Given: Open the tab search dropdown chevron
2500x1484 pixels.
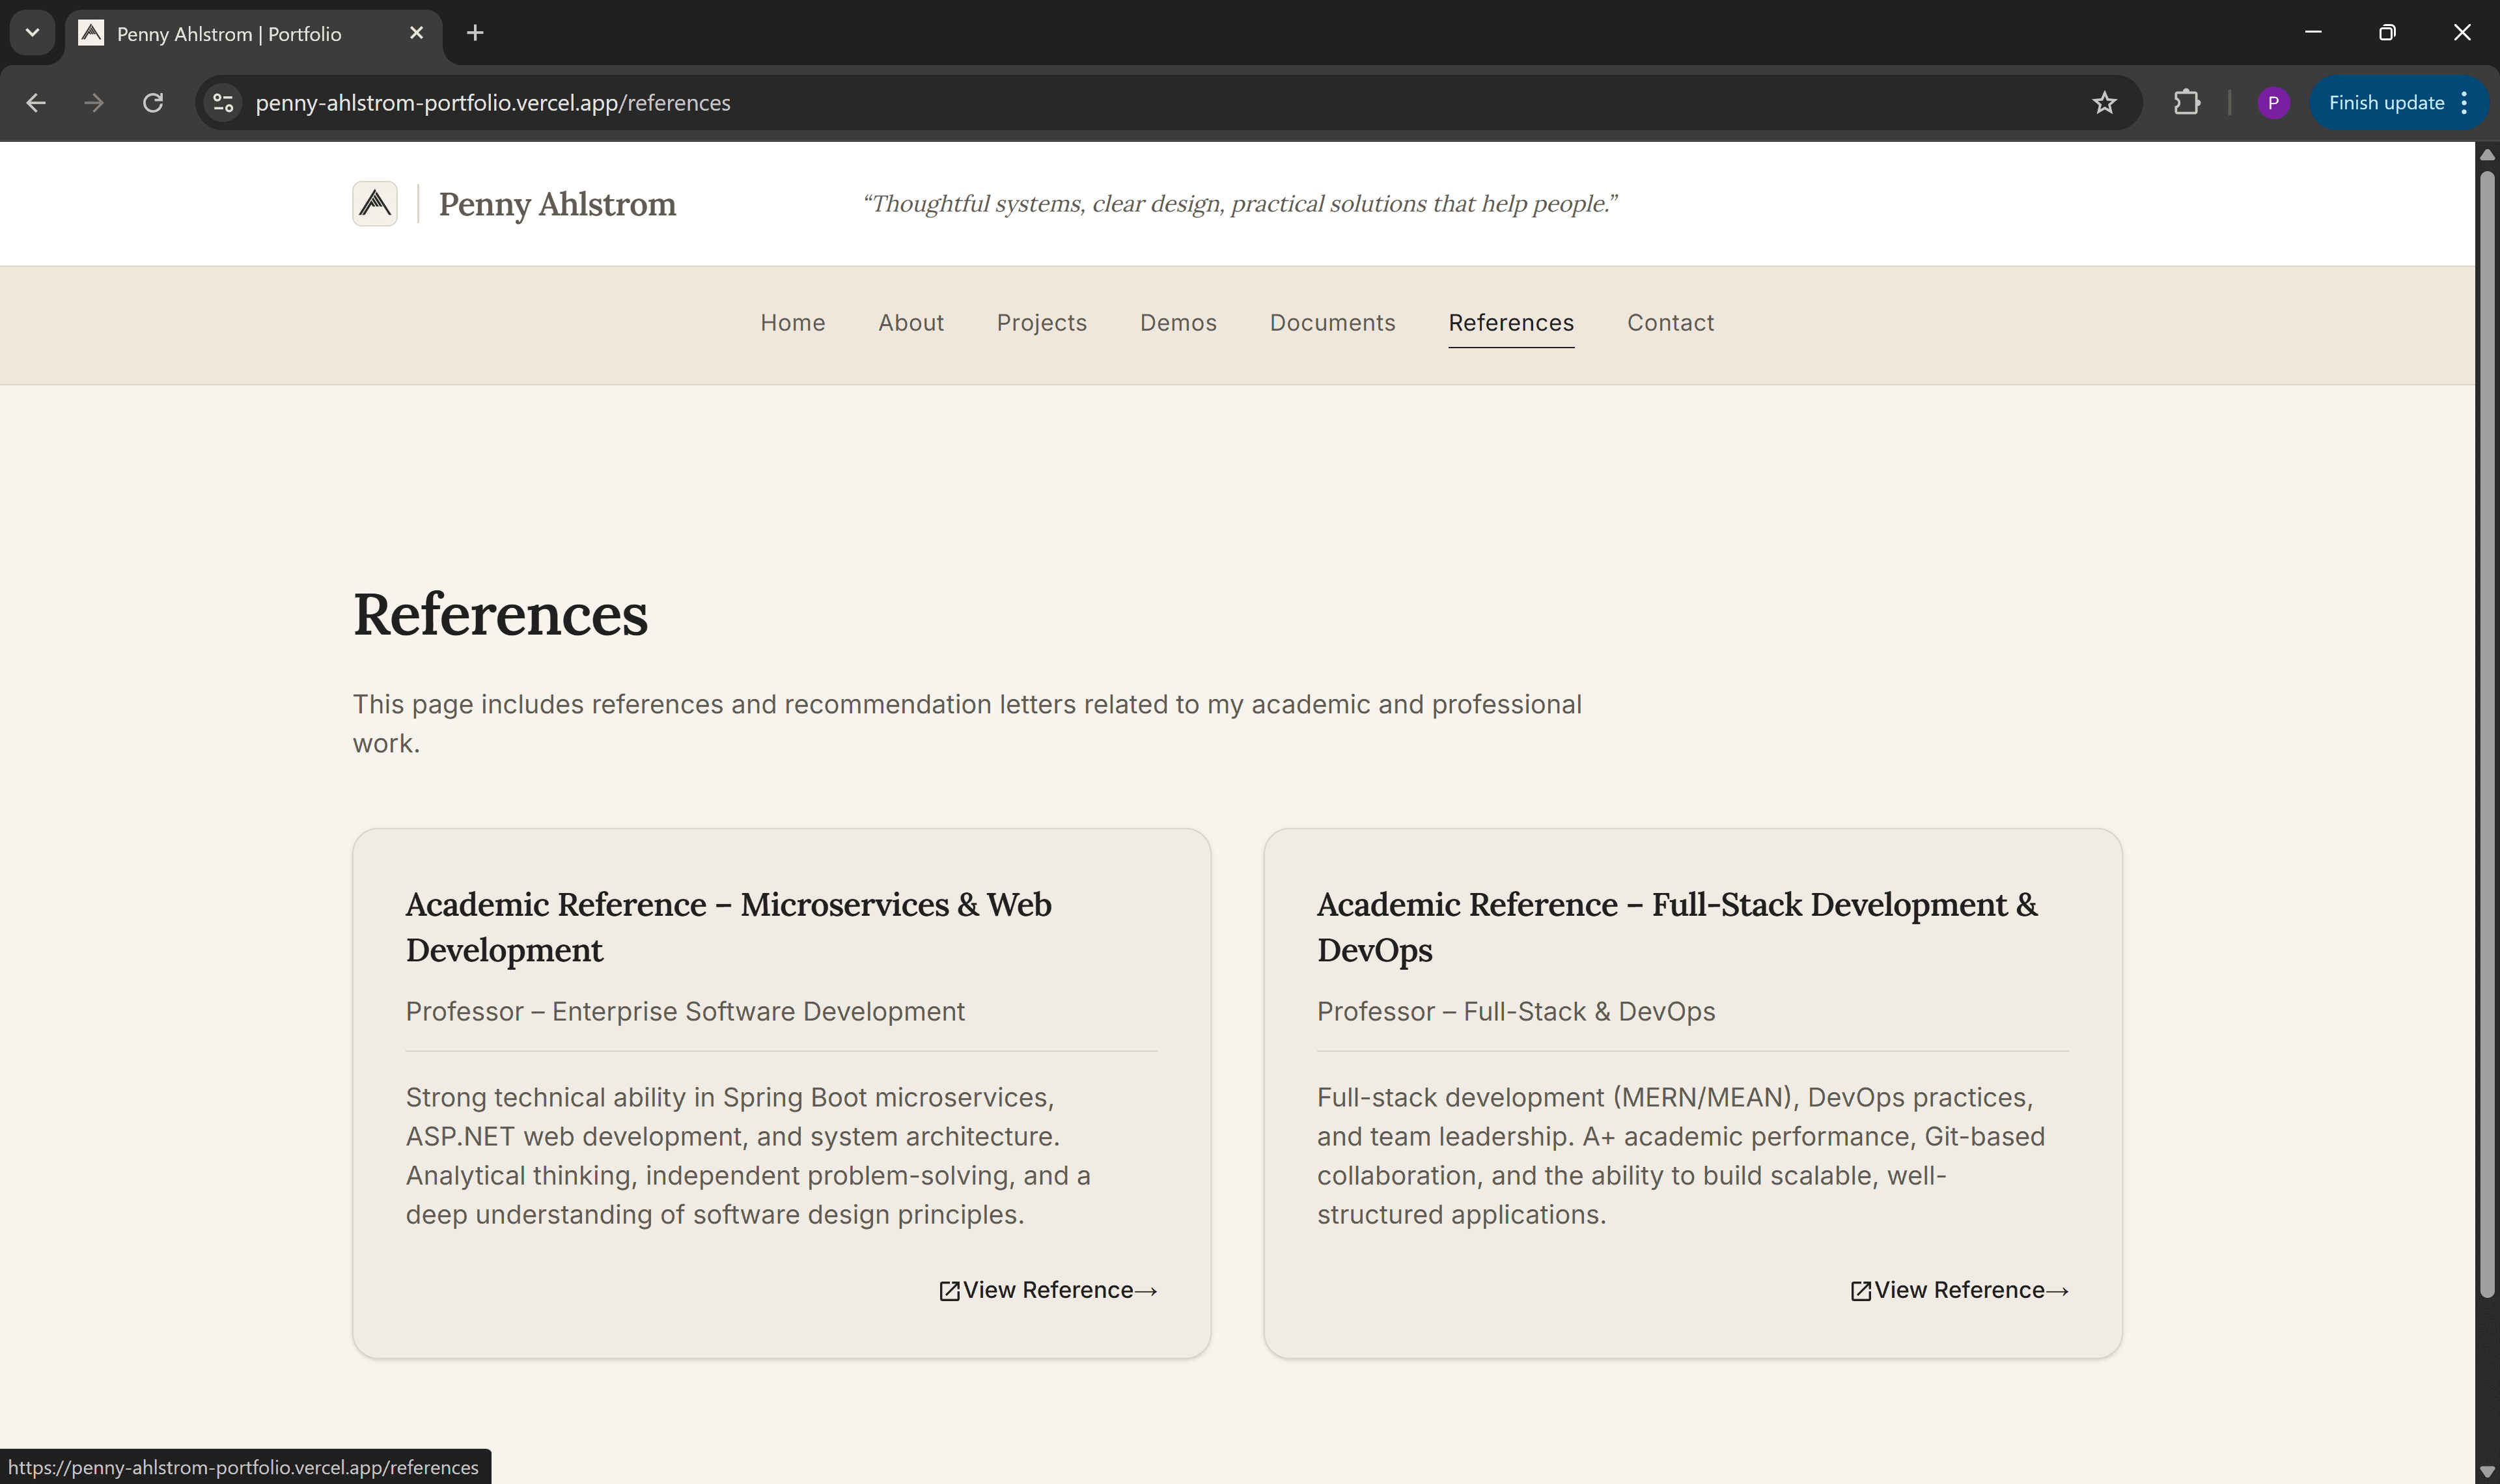Looking at the screenshot, I should (31, 32).
